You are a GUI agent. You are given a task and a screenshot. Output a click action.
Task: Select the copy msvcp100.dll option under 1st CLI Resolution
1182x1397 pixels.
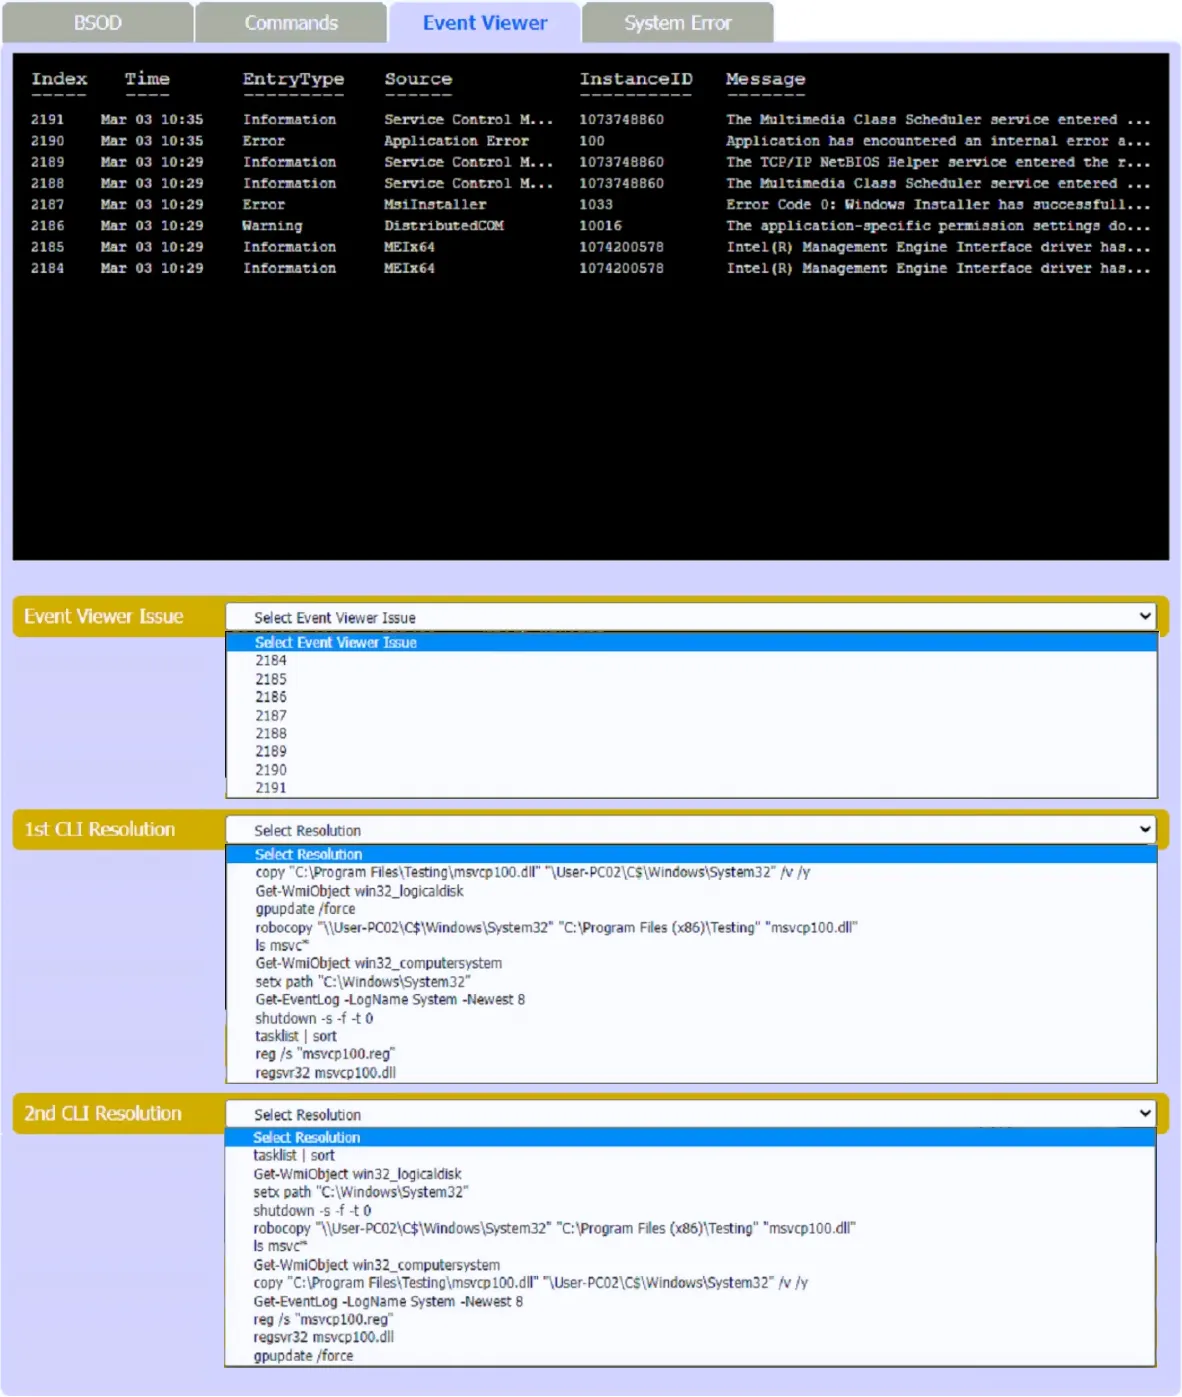[691, 872]
